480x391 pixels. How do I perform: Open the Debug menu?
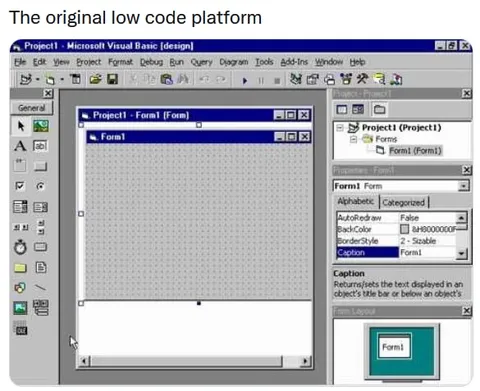point(151,62)
